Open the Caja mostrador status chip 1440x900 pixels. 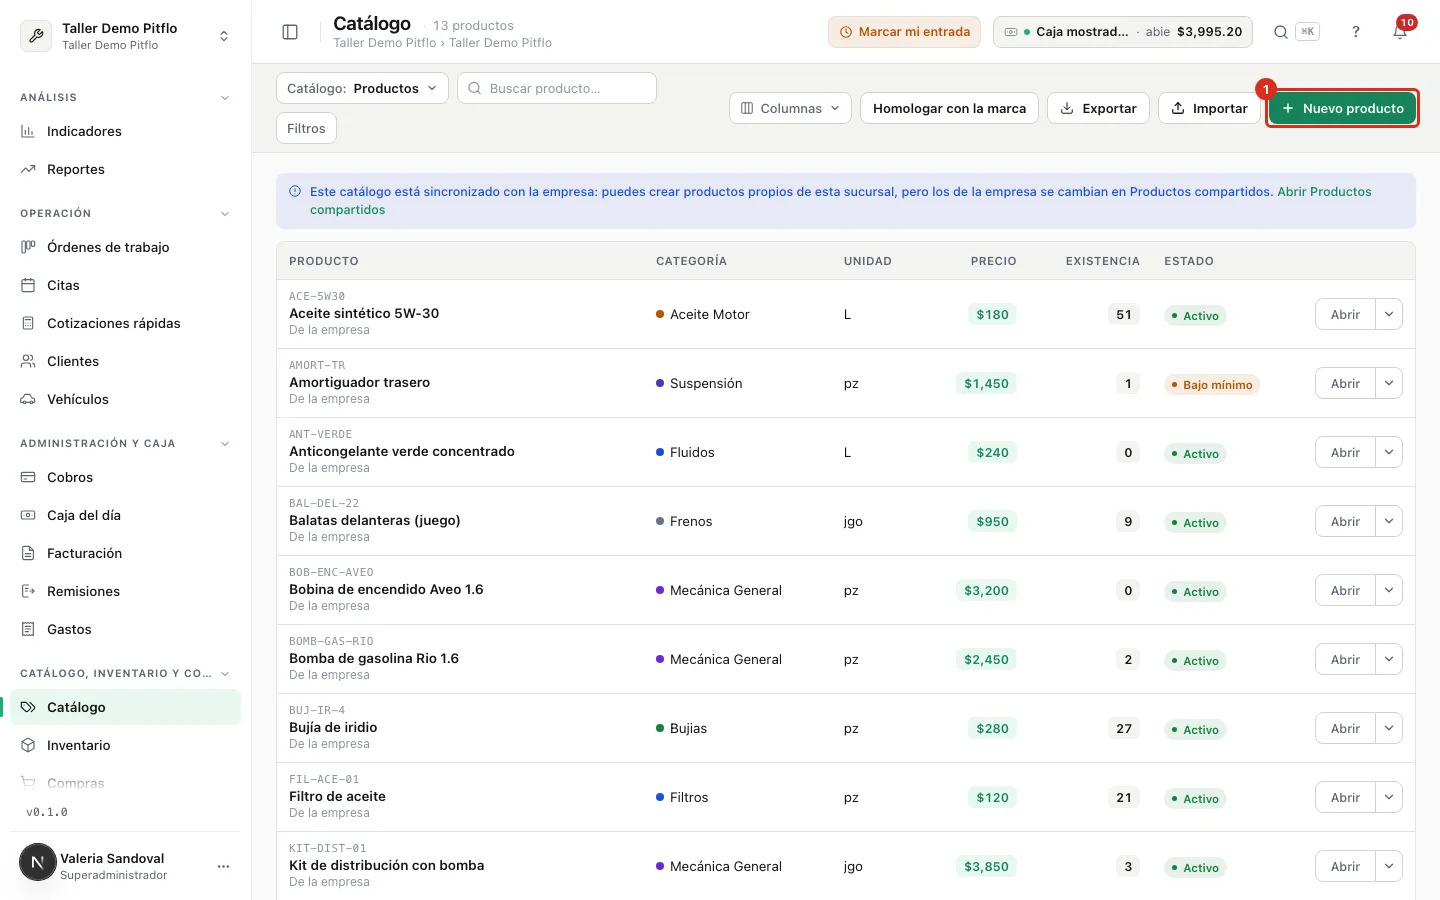[1123, 32]
